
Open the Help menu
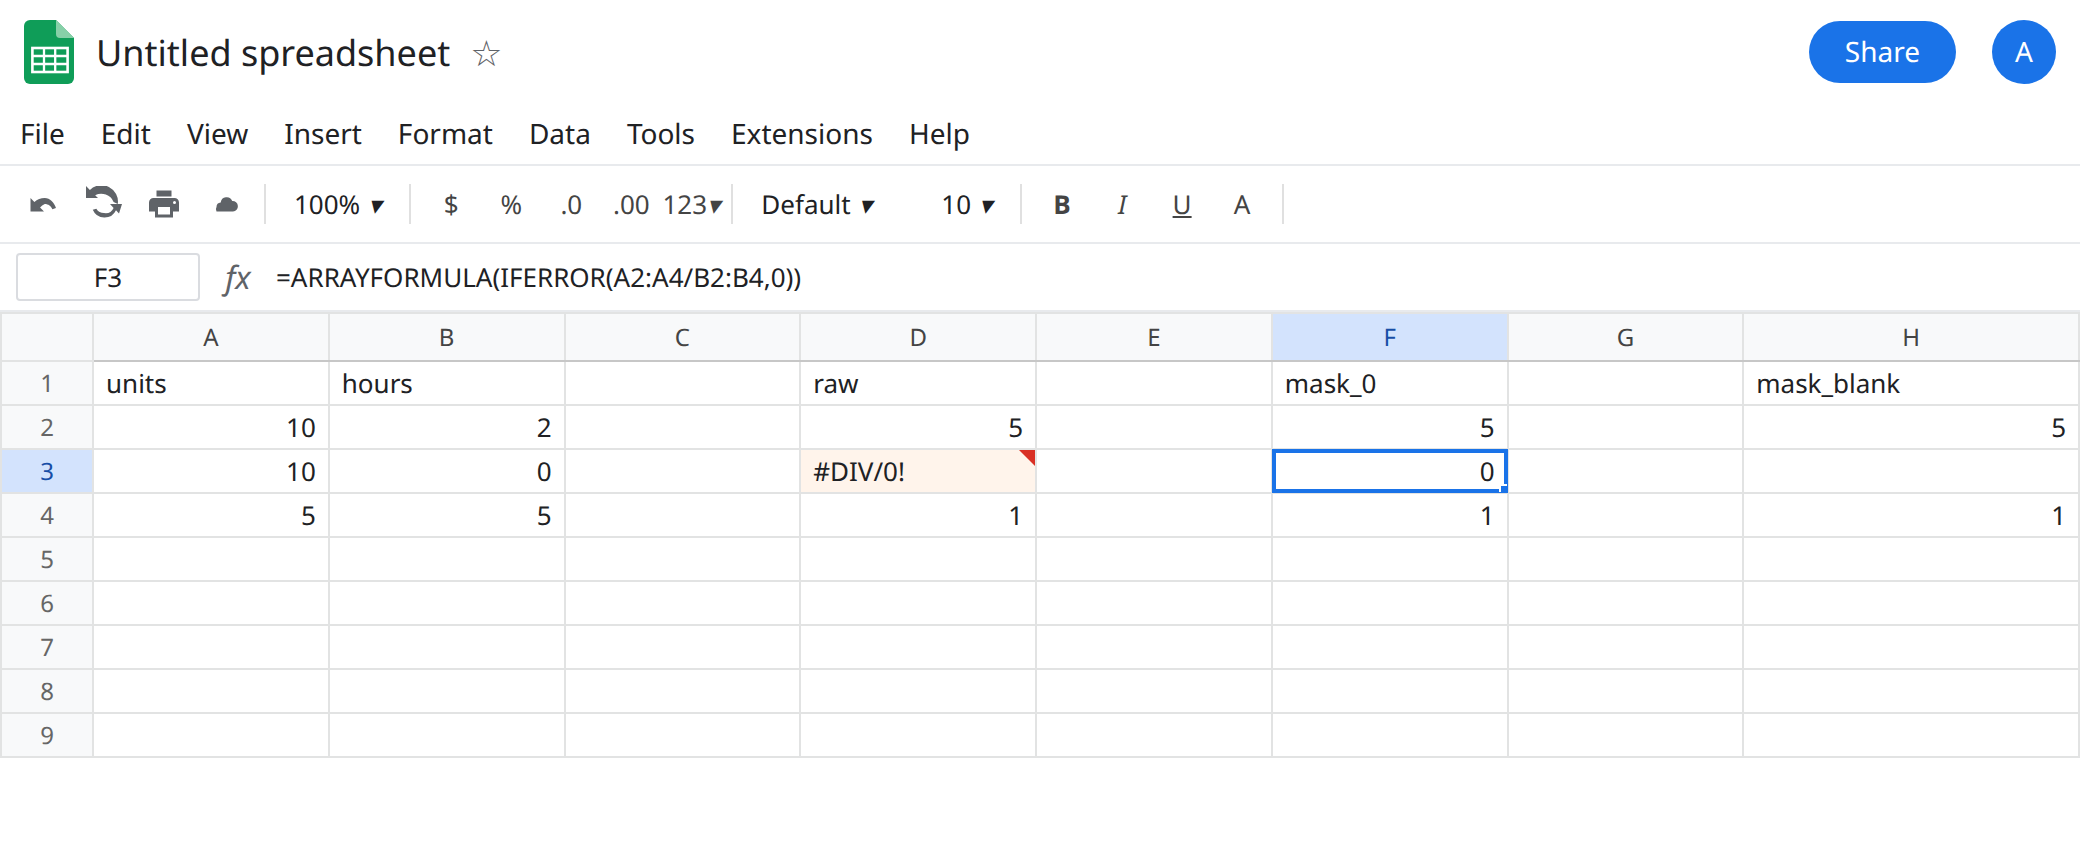[939, 134]
